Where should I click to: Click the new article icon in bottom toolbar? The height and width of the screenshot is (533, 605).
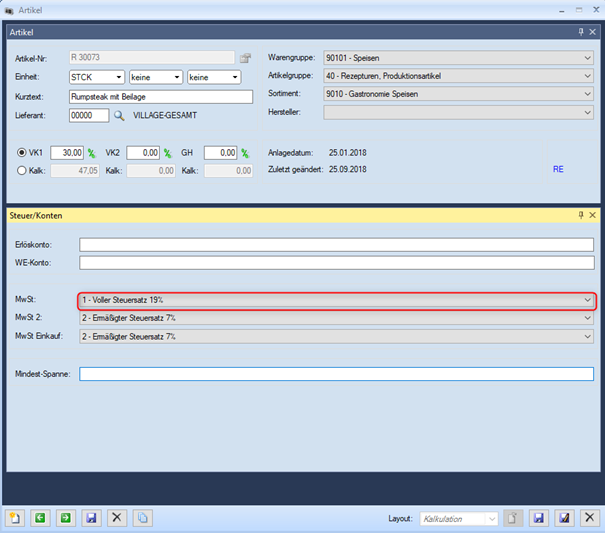point(16,518)
